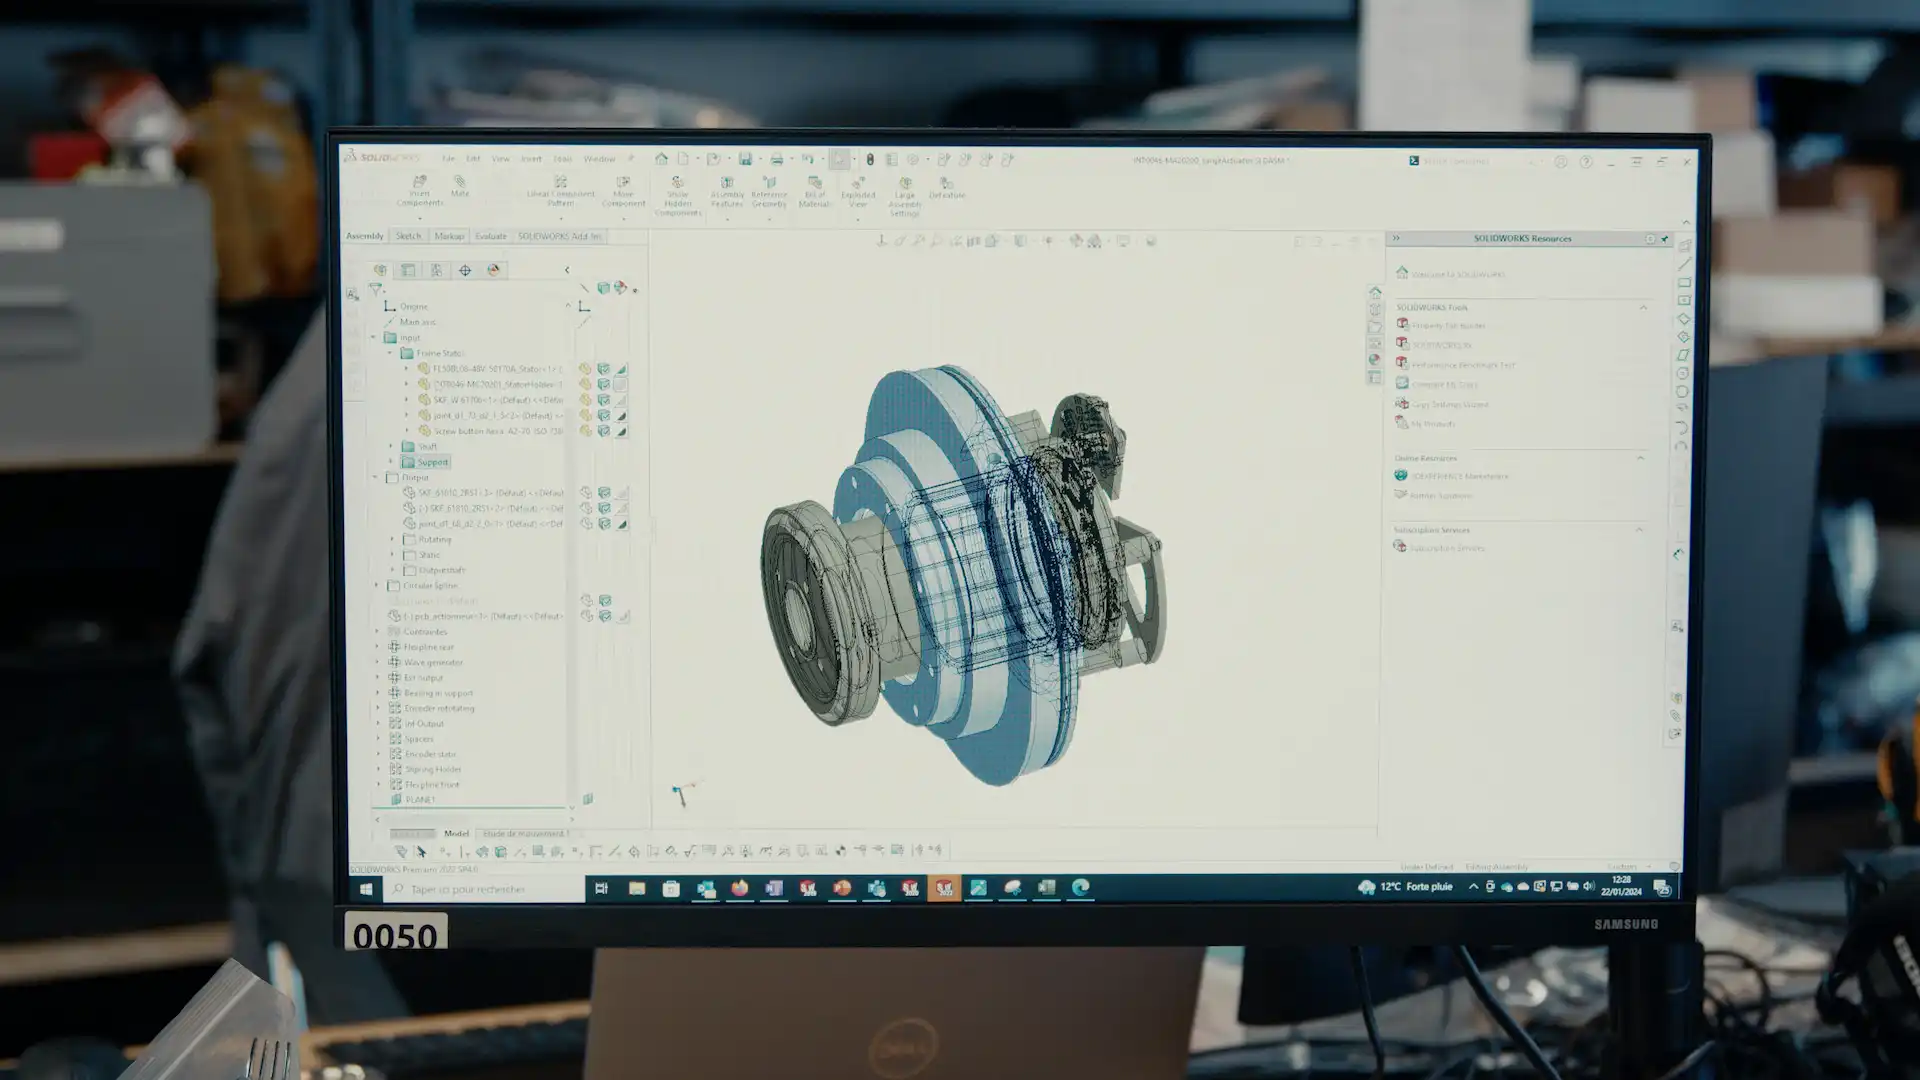
Task: Click the Windows Start button
Action: (x=366, y=889)
